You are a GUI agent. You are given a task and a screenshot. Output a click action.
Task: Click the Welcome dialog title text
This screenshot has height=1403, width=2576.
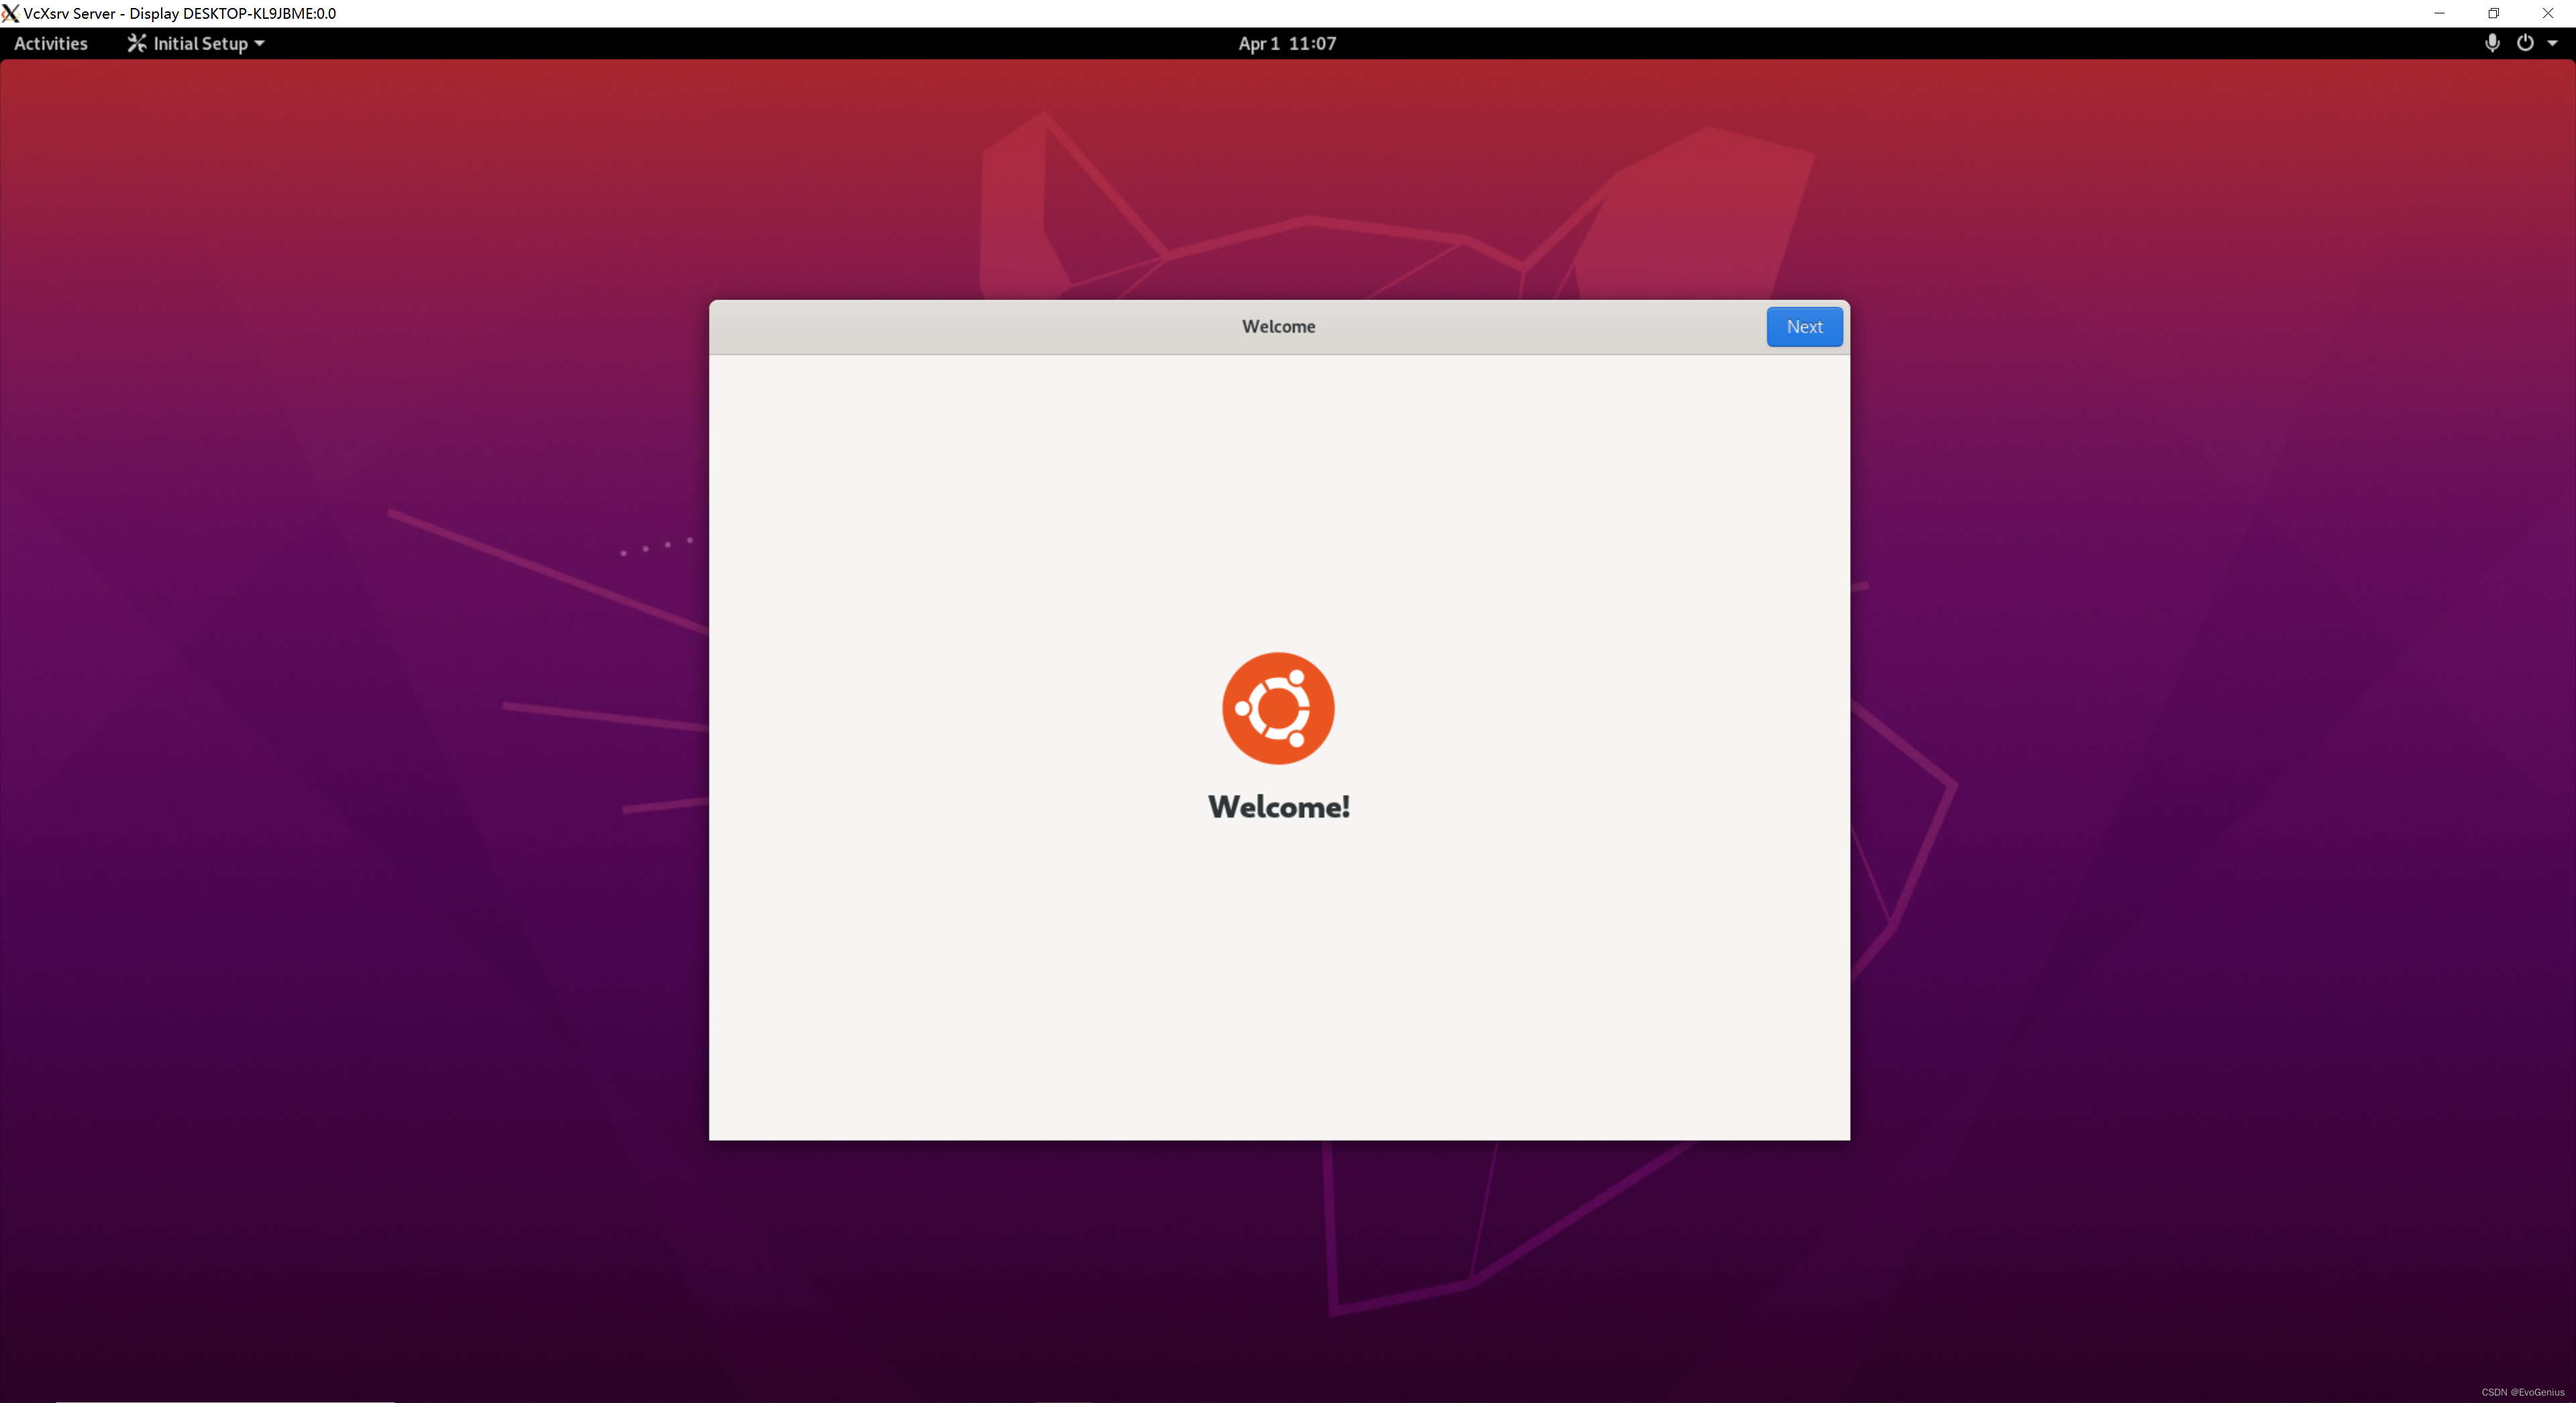(x=1278, y=327)
